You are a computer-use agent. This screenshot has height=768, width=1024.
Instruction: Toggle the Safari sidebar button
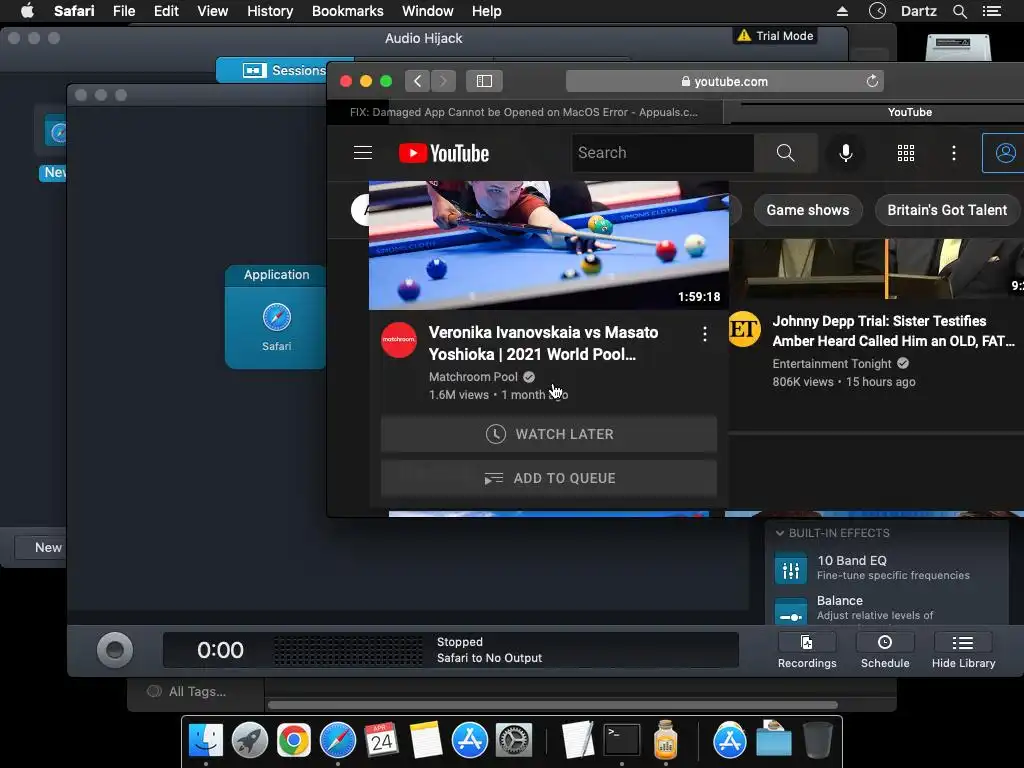tap(484, 81)
